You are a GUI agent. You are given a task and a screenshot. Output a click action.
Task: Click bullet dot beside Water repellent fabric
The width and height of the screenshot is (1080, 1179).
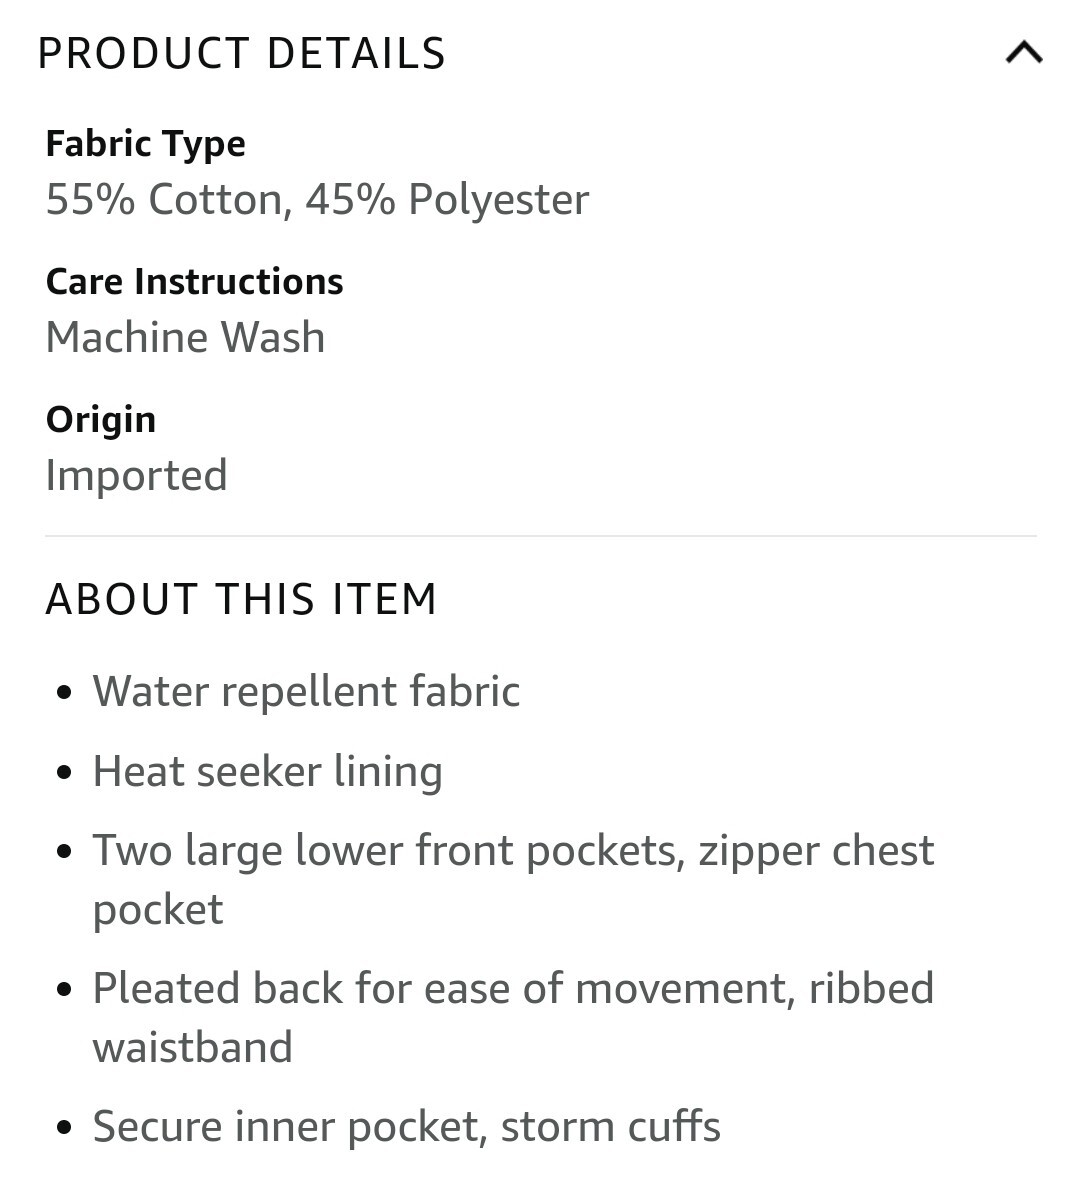coord(65,693)
